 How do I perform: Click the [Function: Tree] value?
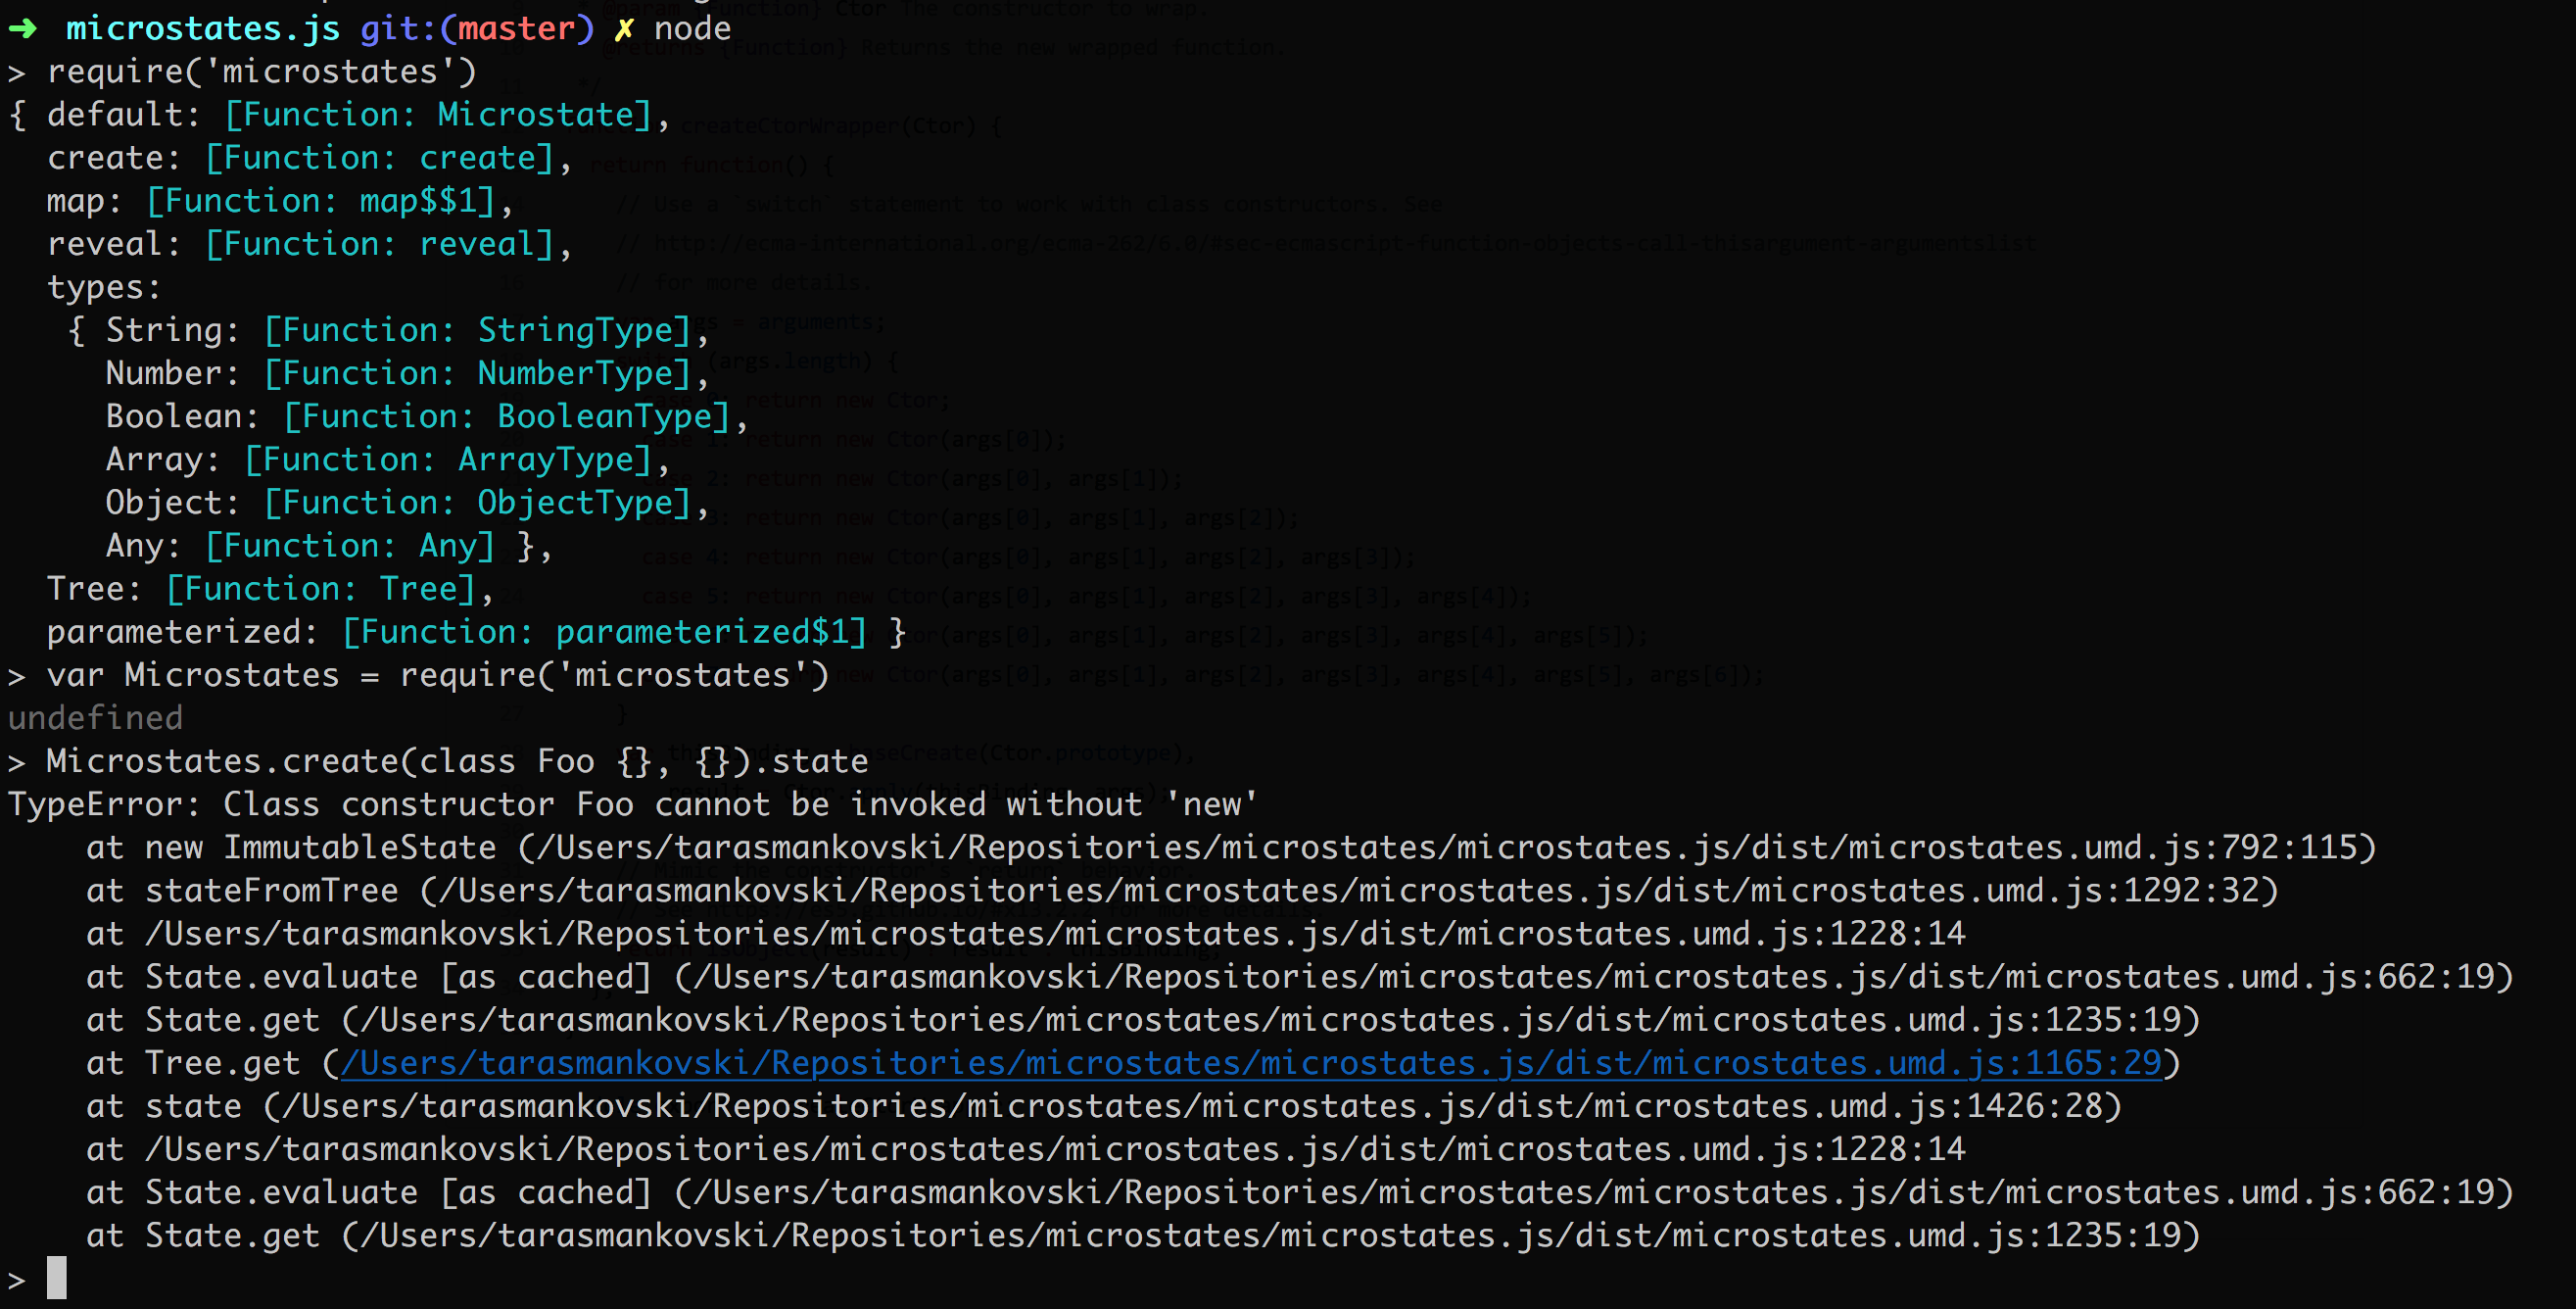(320, 589)
